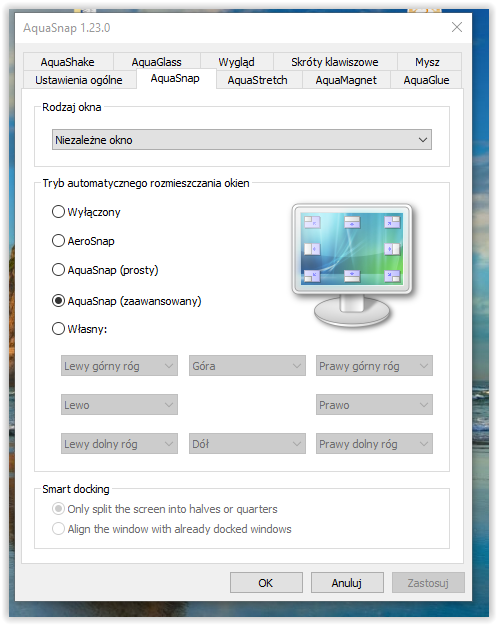The image size is (497, 625).
Task: Click the left-edge snap icon on monitor preview
Action: (312, 249)
